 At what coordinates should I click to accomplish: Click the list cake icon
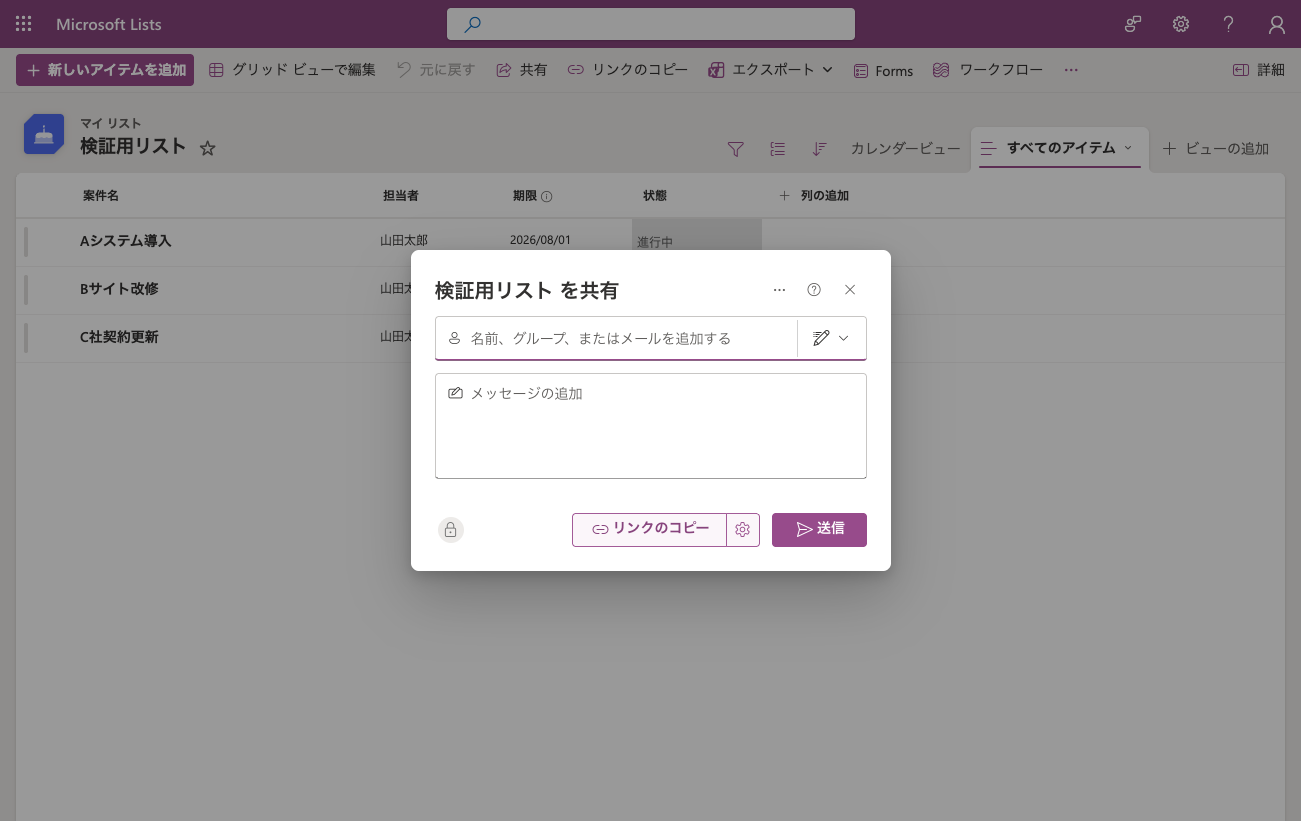click(x=44, y=134)
